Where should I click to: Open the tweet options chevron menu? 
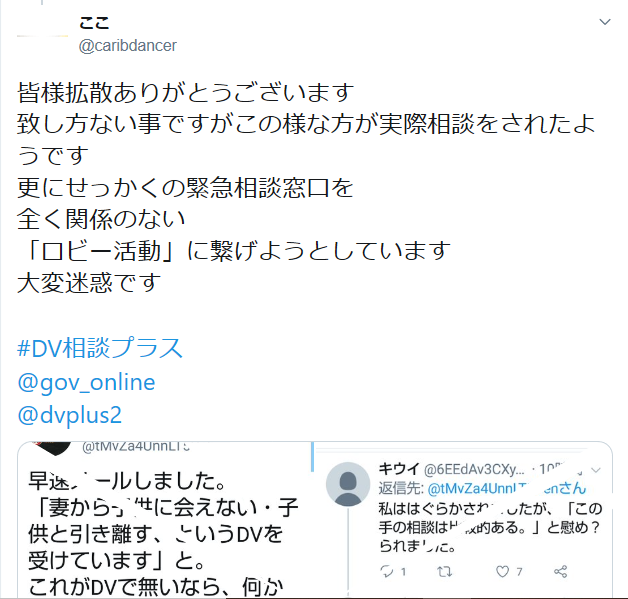[605, 22]
